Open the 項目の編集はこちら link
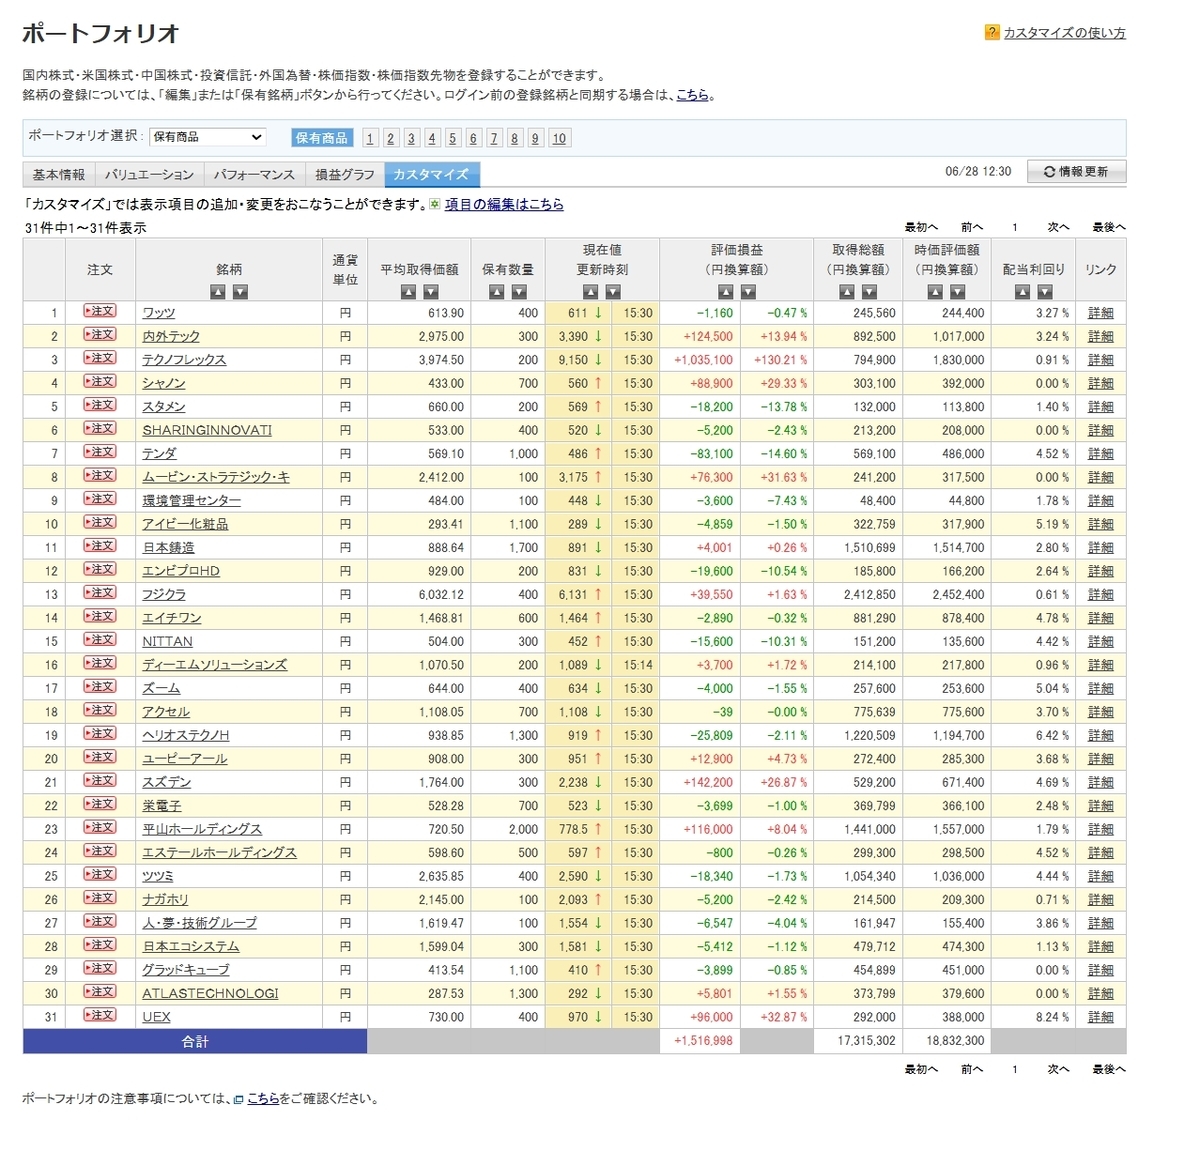This screenshot has width=1200, height=1166. (504, 204)
